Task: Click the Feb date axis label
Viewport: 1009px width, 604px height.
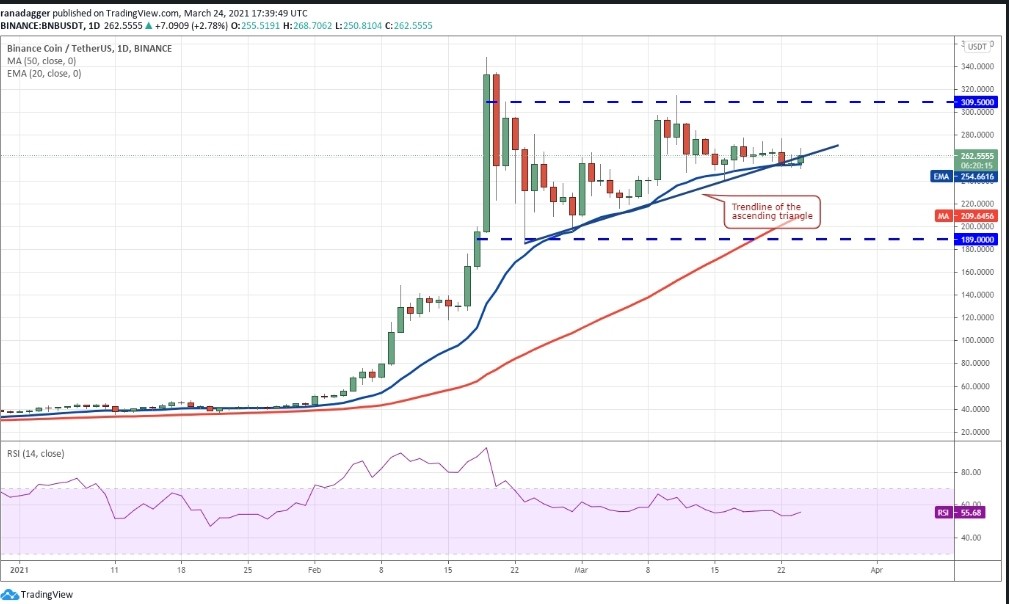Action: point(314,570)
